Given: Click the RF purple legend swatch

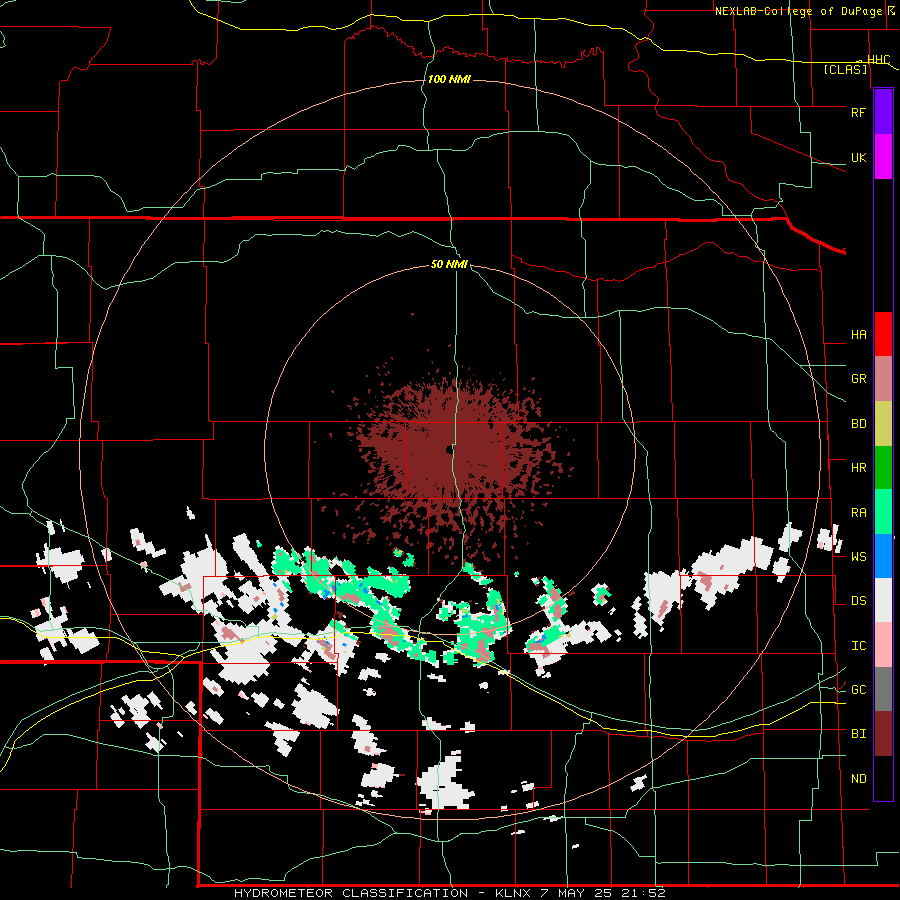Looking at the screenshot, I should [883, 112].
